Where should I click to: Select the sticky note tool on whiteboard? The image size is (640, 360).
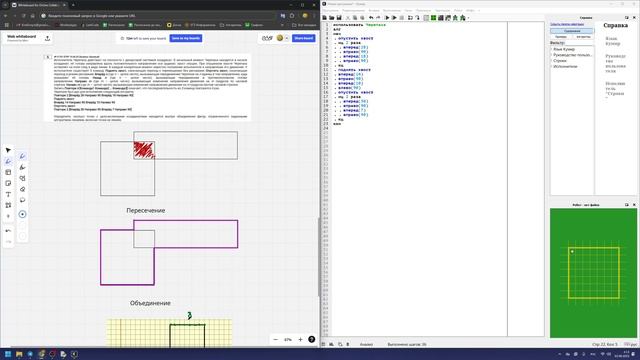[8, 184]
